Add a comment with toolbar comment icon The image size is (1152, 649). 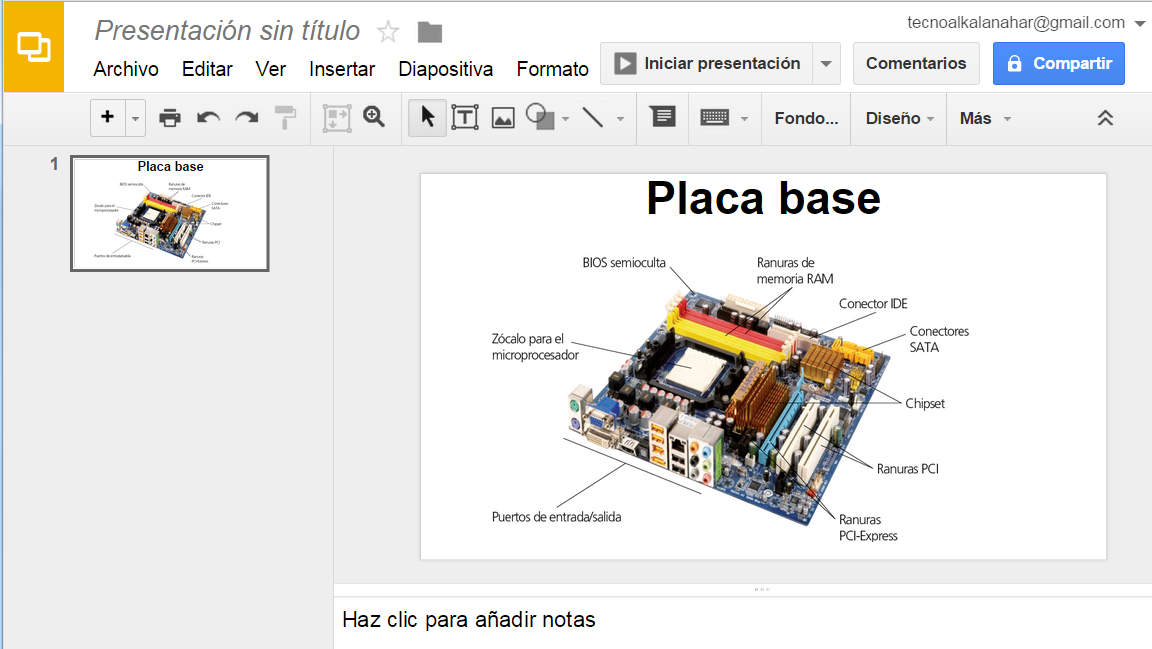pos(662,117)
